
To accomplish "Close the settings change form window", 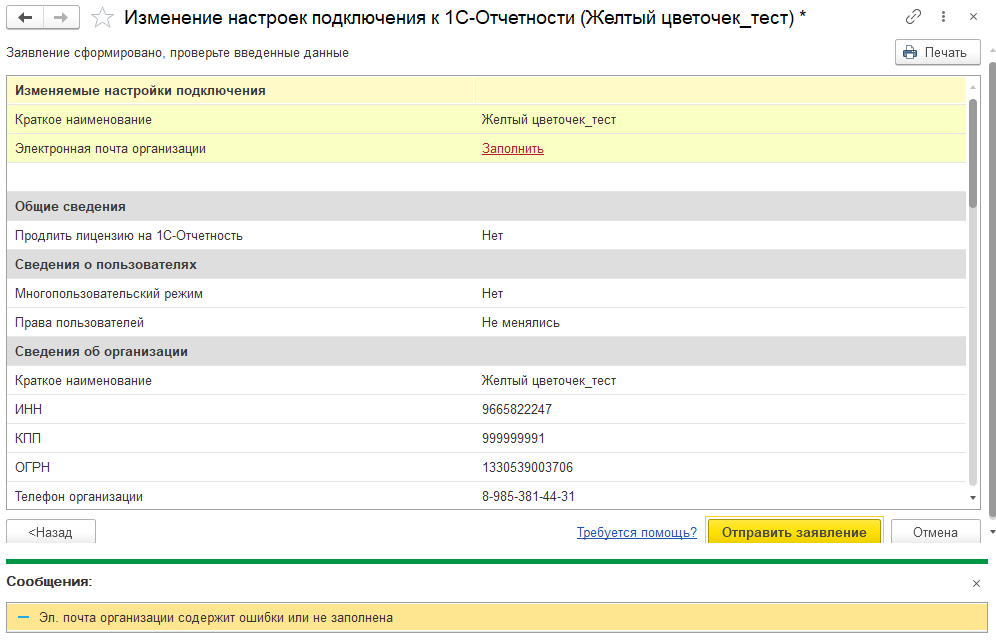I will [973, 17].
